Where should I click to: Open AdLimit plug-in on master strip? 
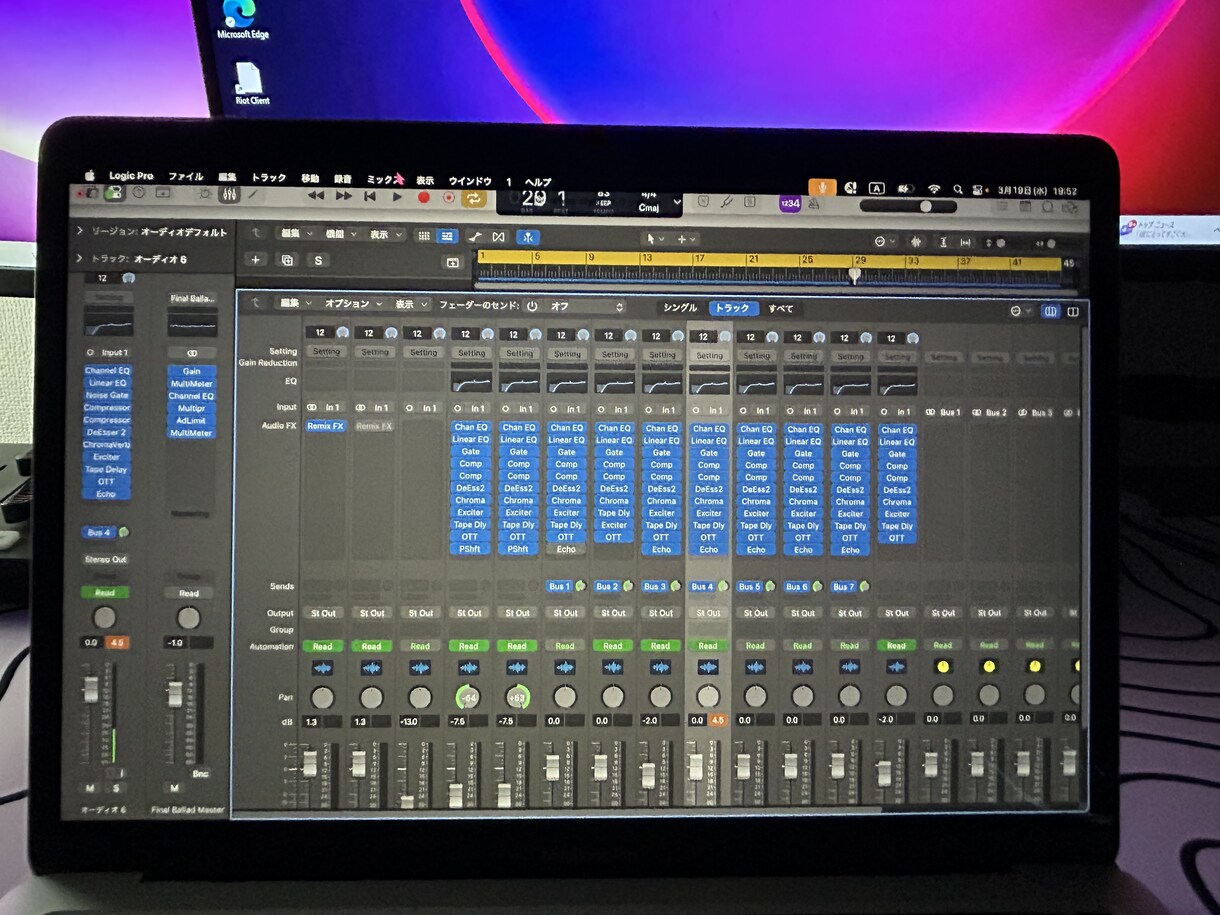pos(191,421)
